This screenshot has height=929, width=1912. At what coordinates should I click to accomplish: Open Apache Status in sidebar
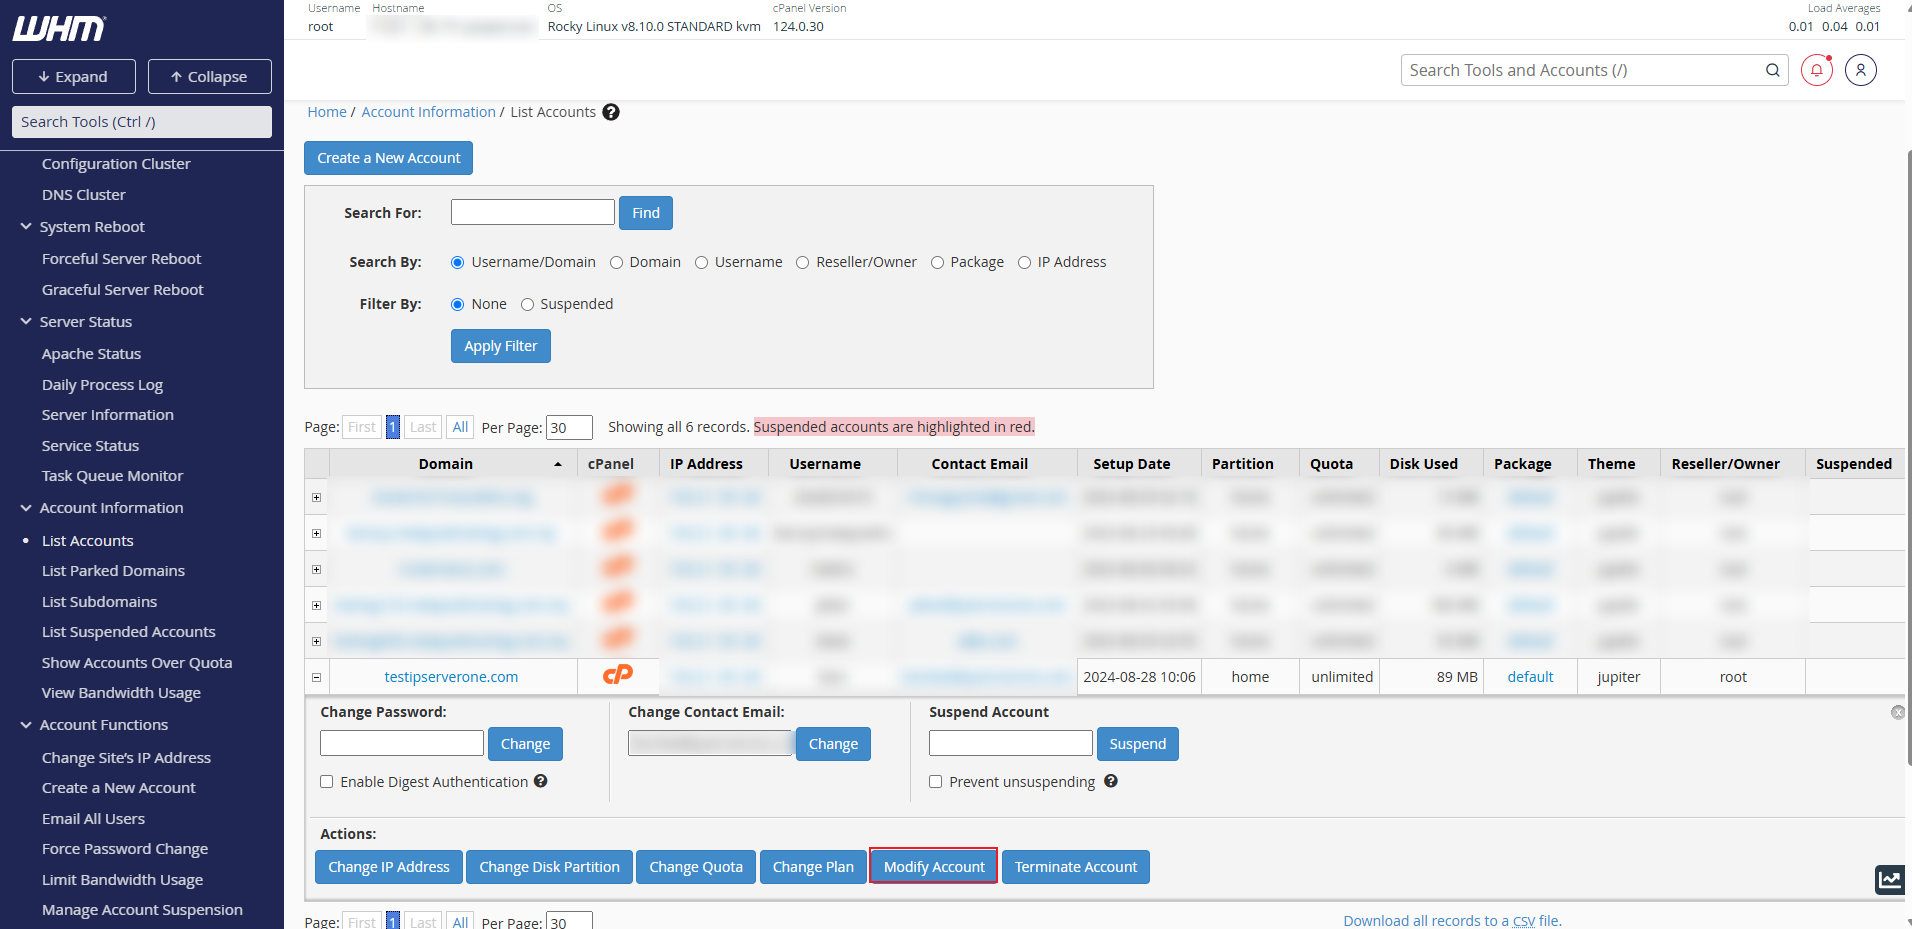(x=91, y=354)
